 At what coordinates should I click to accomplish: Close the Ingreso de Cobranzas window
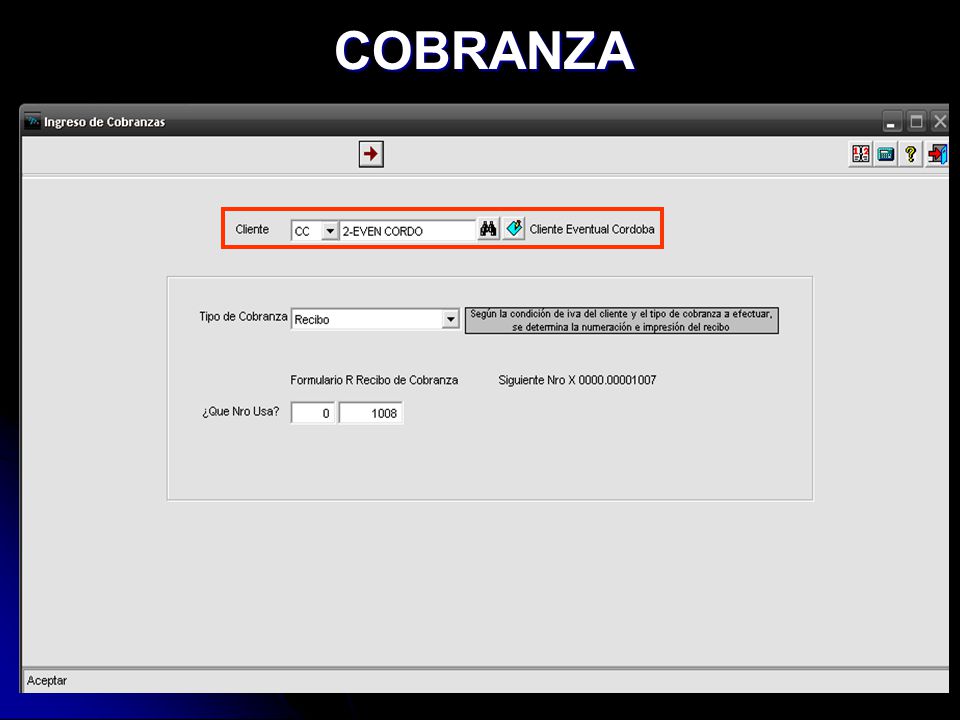[939, 121]
